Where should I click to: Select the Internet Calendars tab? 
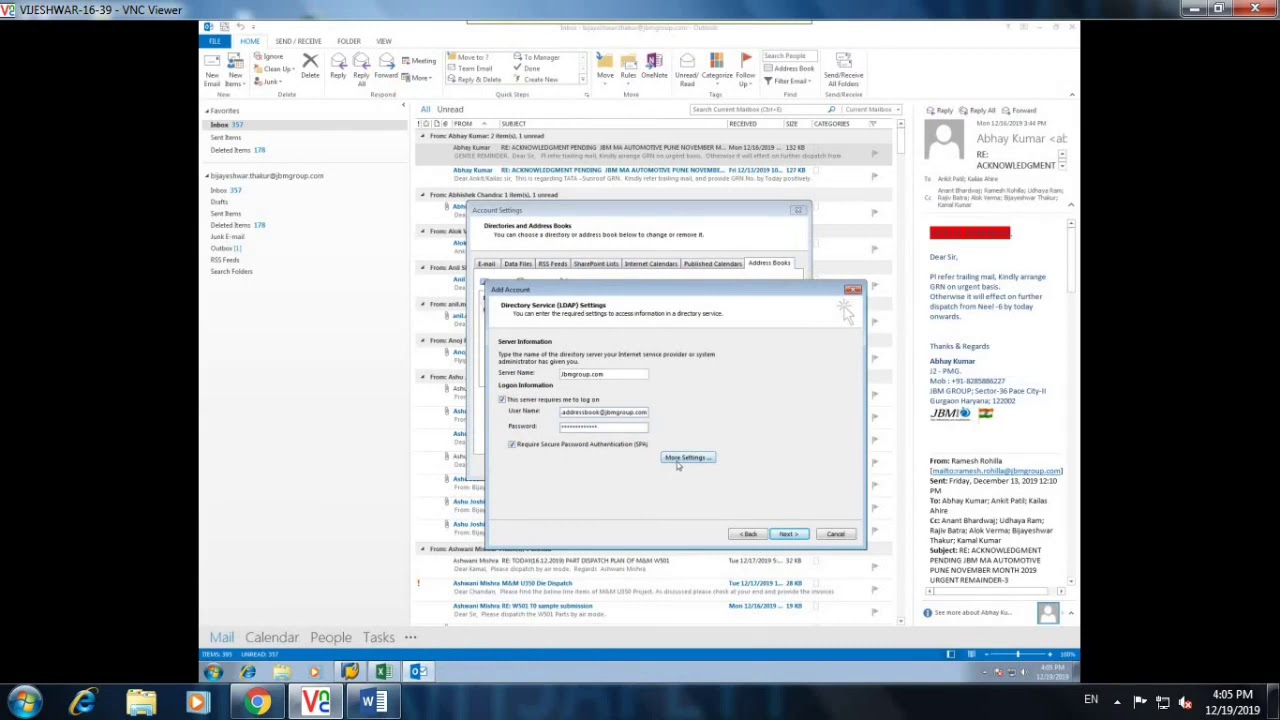click(651, 264)
